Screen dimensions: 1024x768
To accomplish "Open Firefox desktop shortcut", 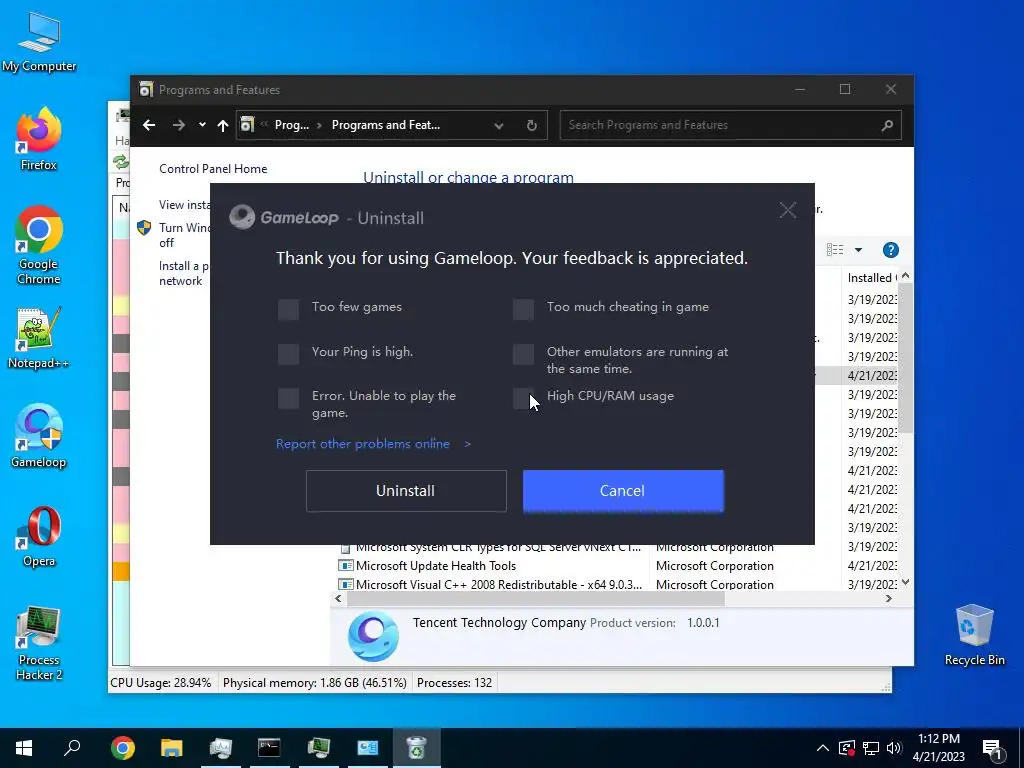I will pos(39,139).
